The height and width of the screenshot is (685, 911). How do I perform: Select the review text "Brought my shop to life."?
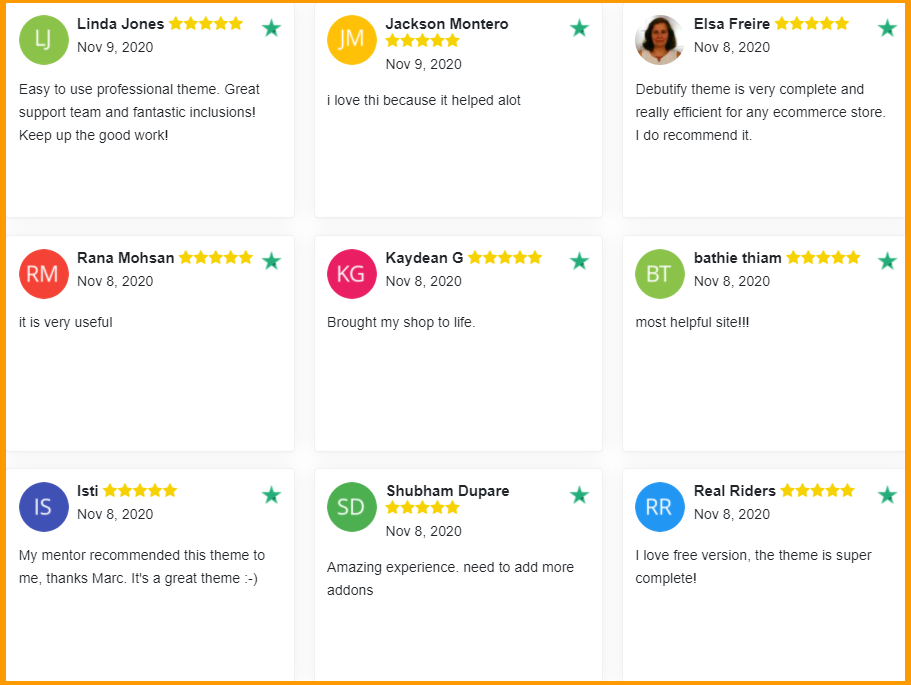[401, 322]
